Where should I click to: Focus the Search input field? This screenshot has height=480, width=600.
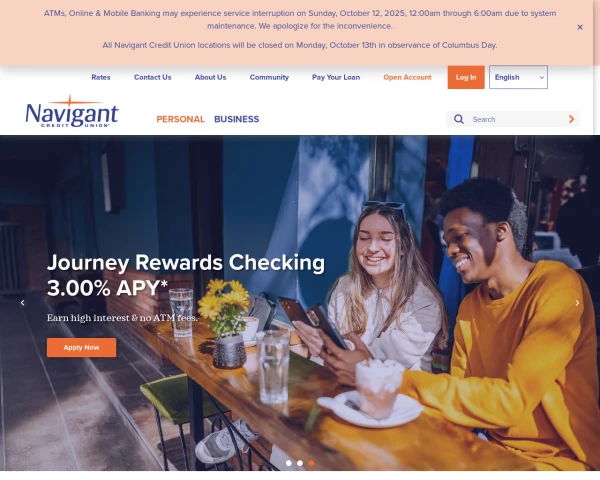(517, 119)
